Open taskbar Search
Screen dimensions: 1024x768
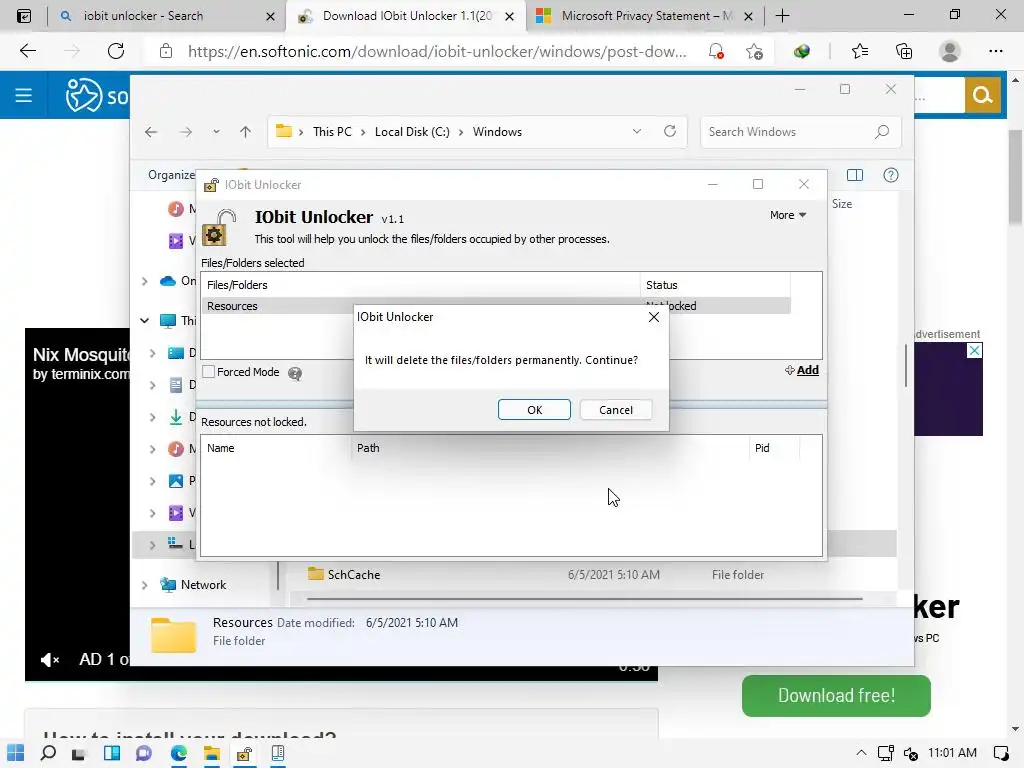coord(48,753)
